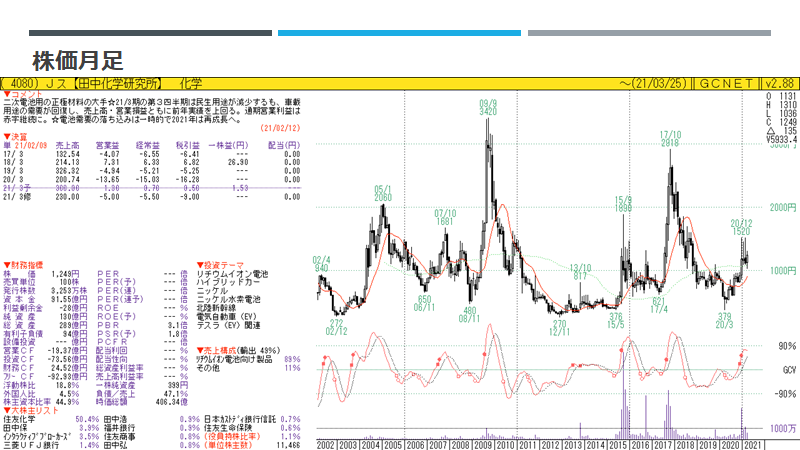Click the 経常益 column header
The image size is (800, 450).
[147, 145]
